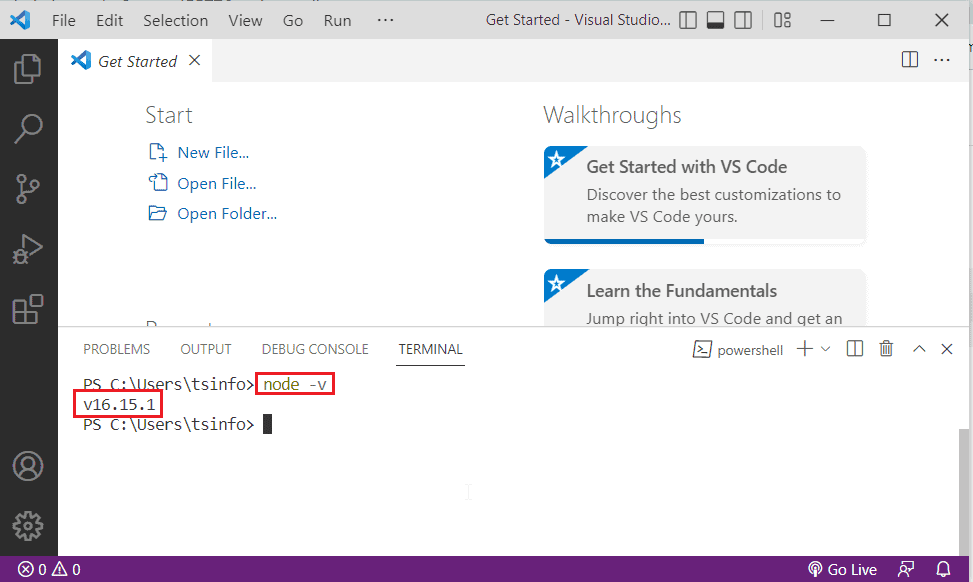Close the Get Started tab

pyautogui.click(x=194, y=60)
